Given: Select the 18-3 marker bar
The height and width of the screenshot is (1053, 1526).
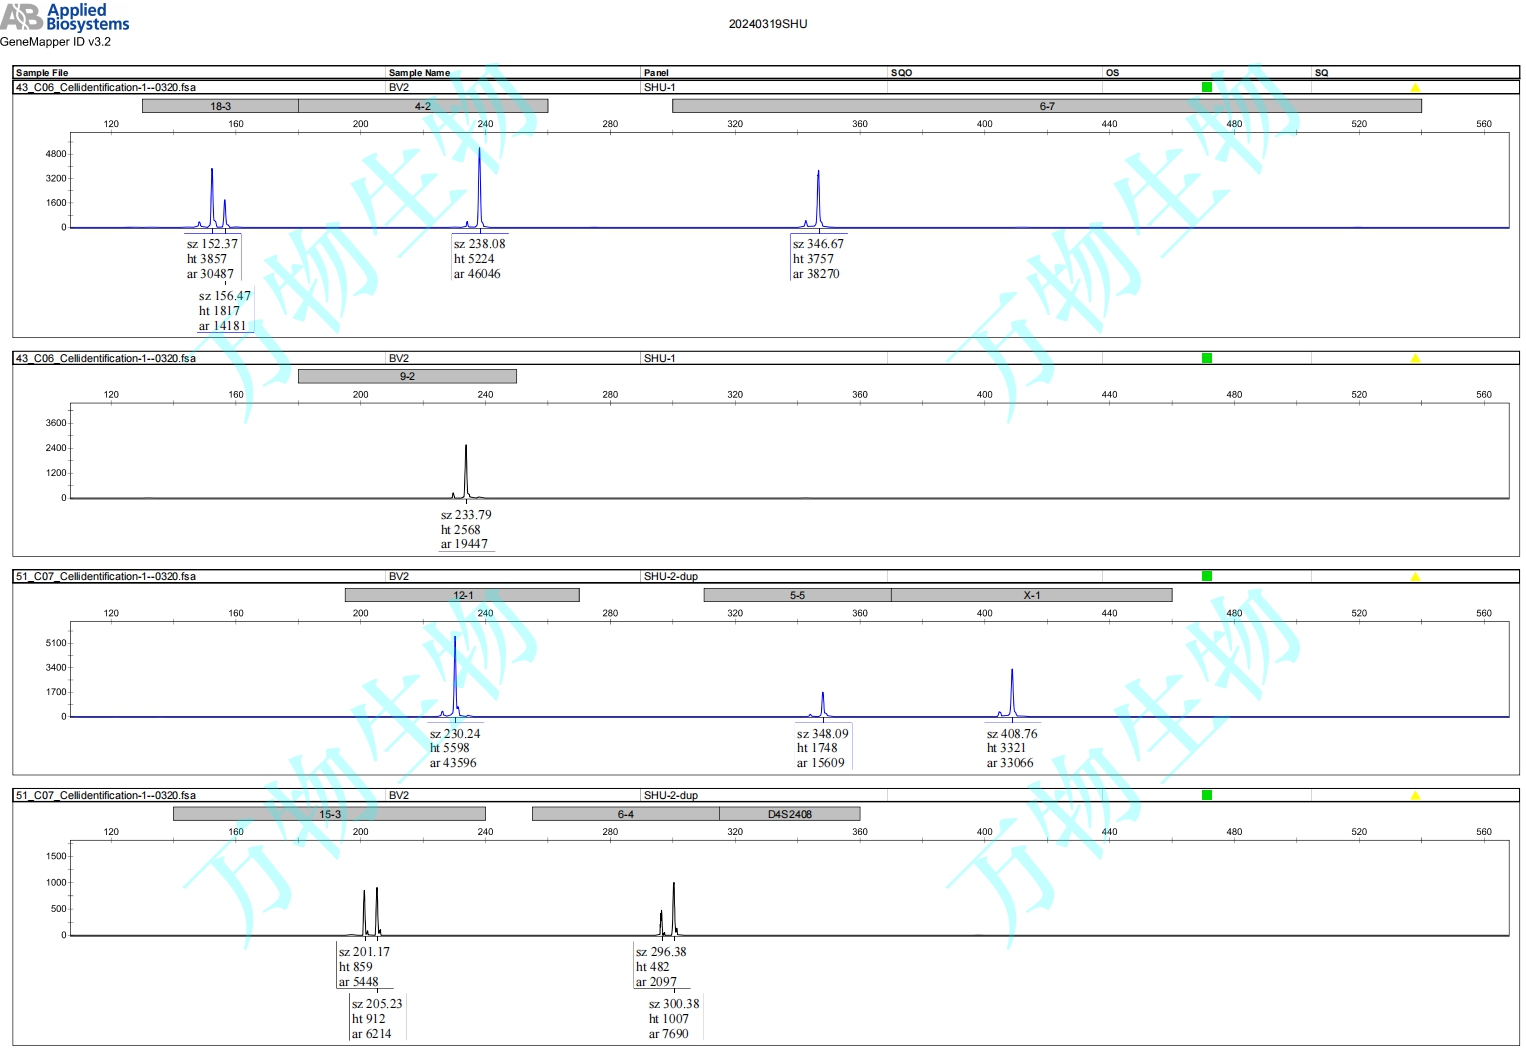Looking at the screenshot, I should click(220, 106).
